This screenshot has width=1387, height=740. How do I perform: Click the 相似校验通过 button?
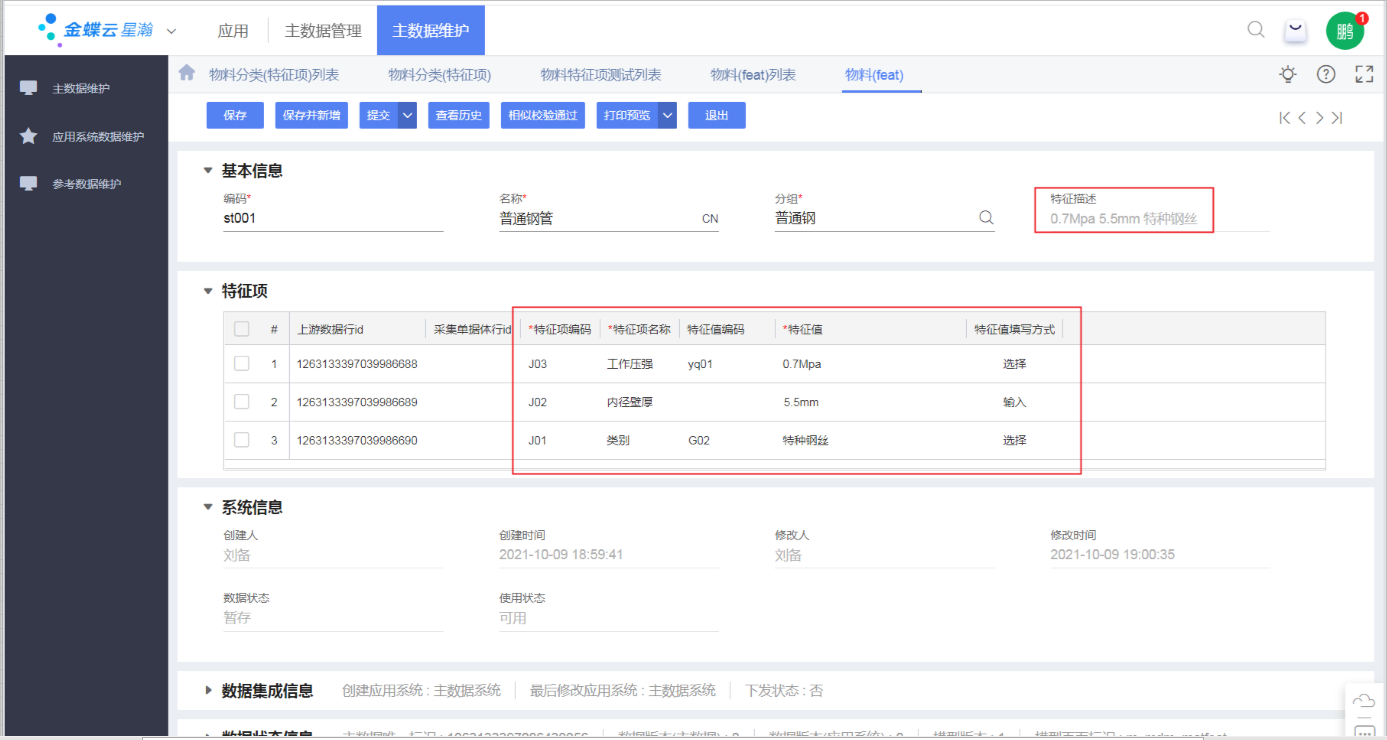click(x=543, y=115)
